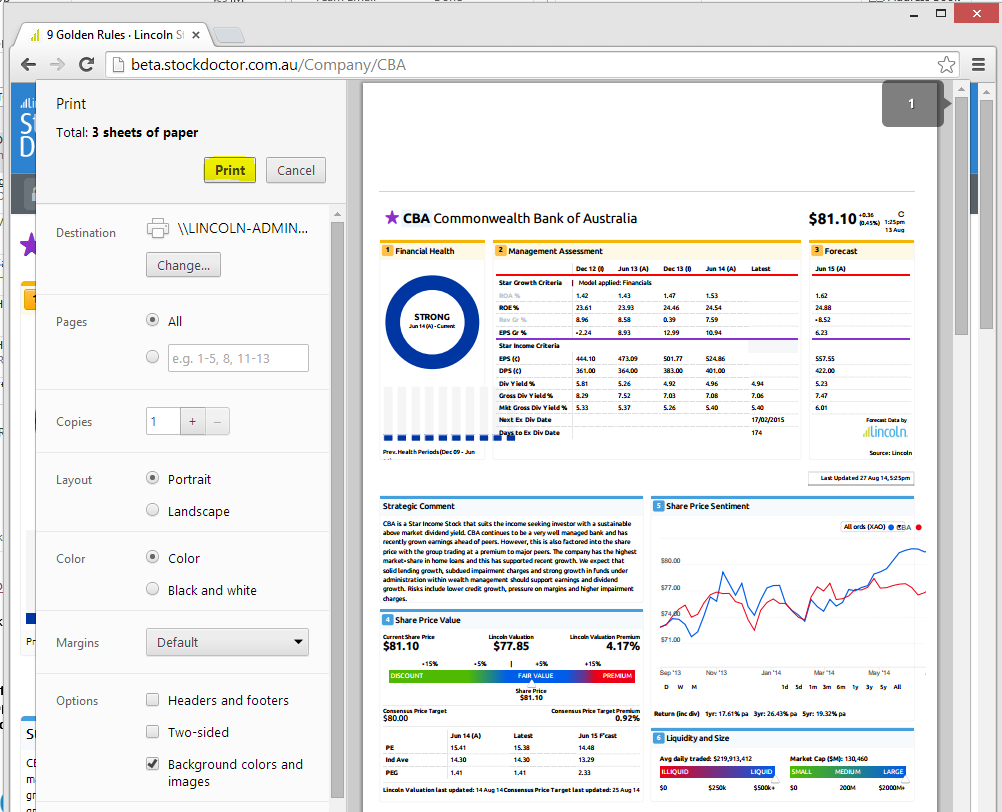Open the Margins Default dropdown
Screen dimensions: 1002x812
click(x=227, y=642)
